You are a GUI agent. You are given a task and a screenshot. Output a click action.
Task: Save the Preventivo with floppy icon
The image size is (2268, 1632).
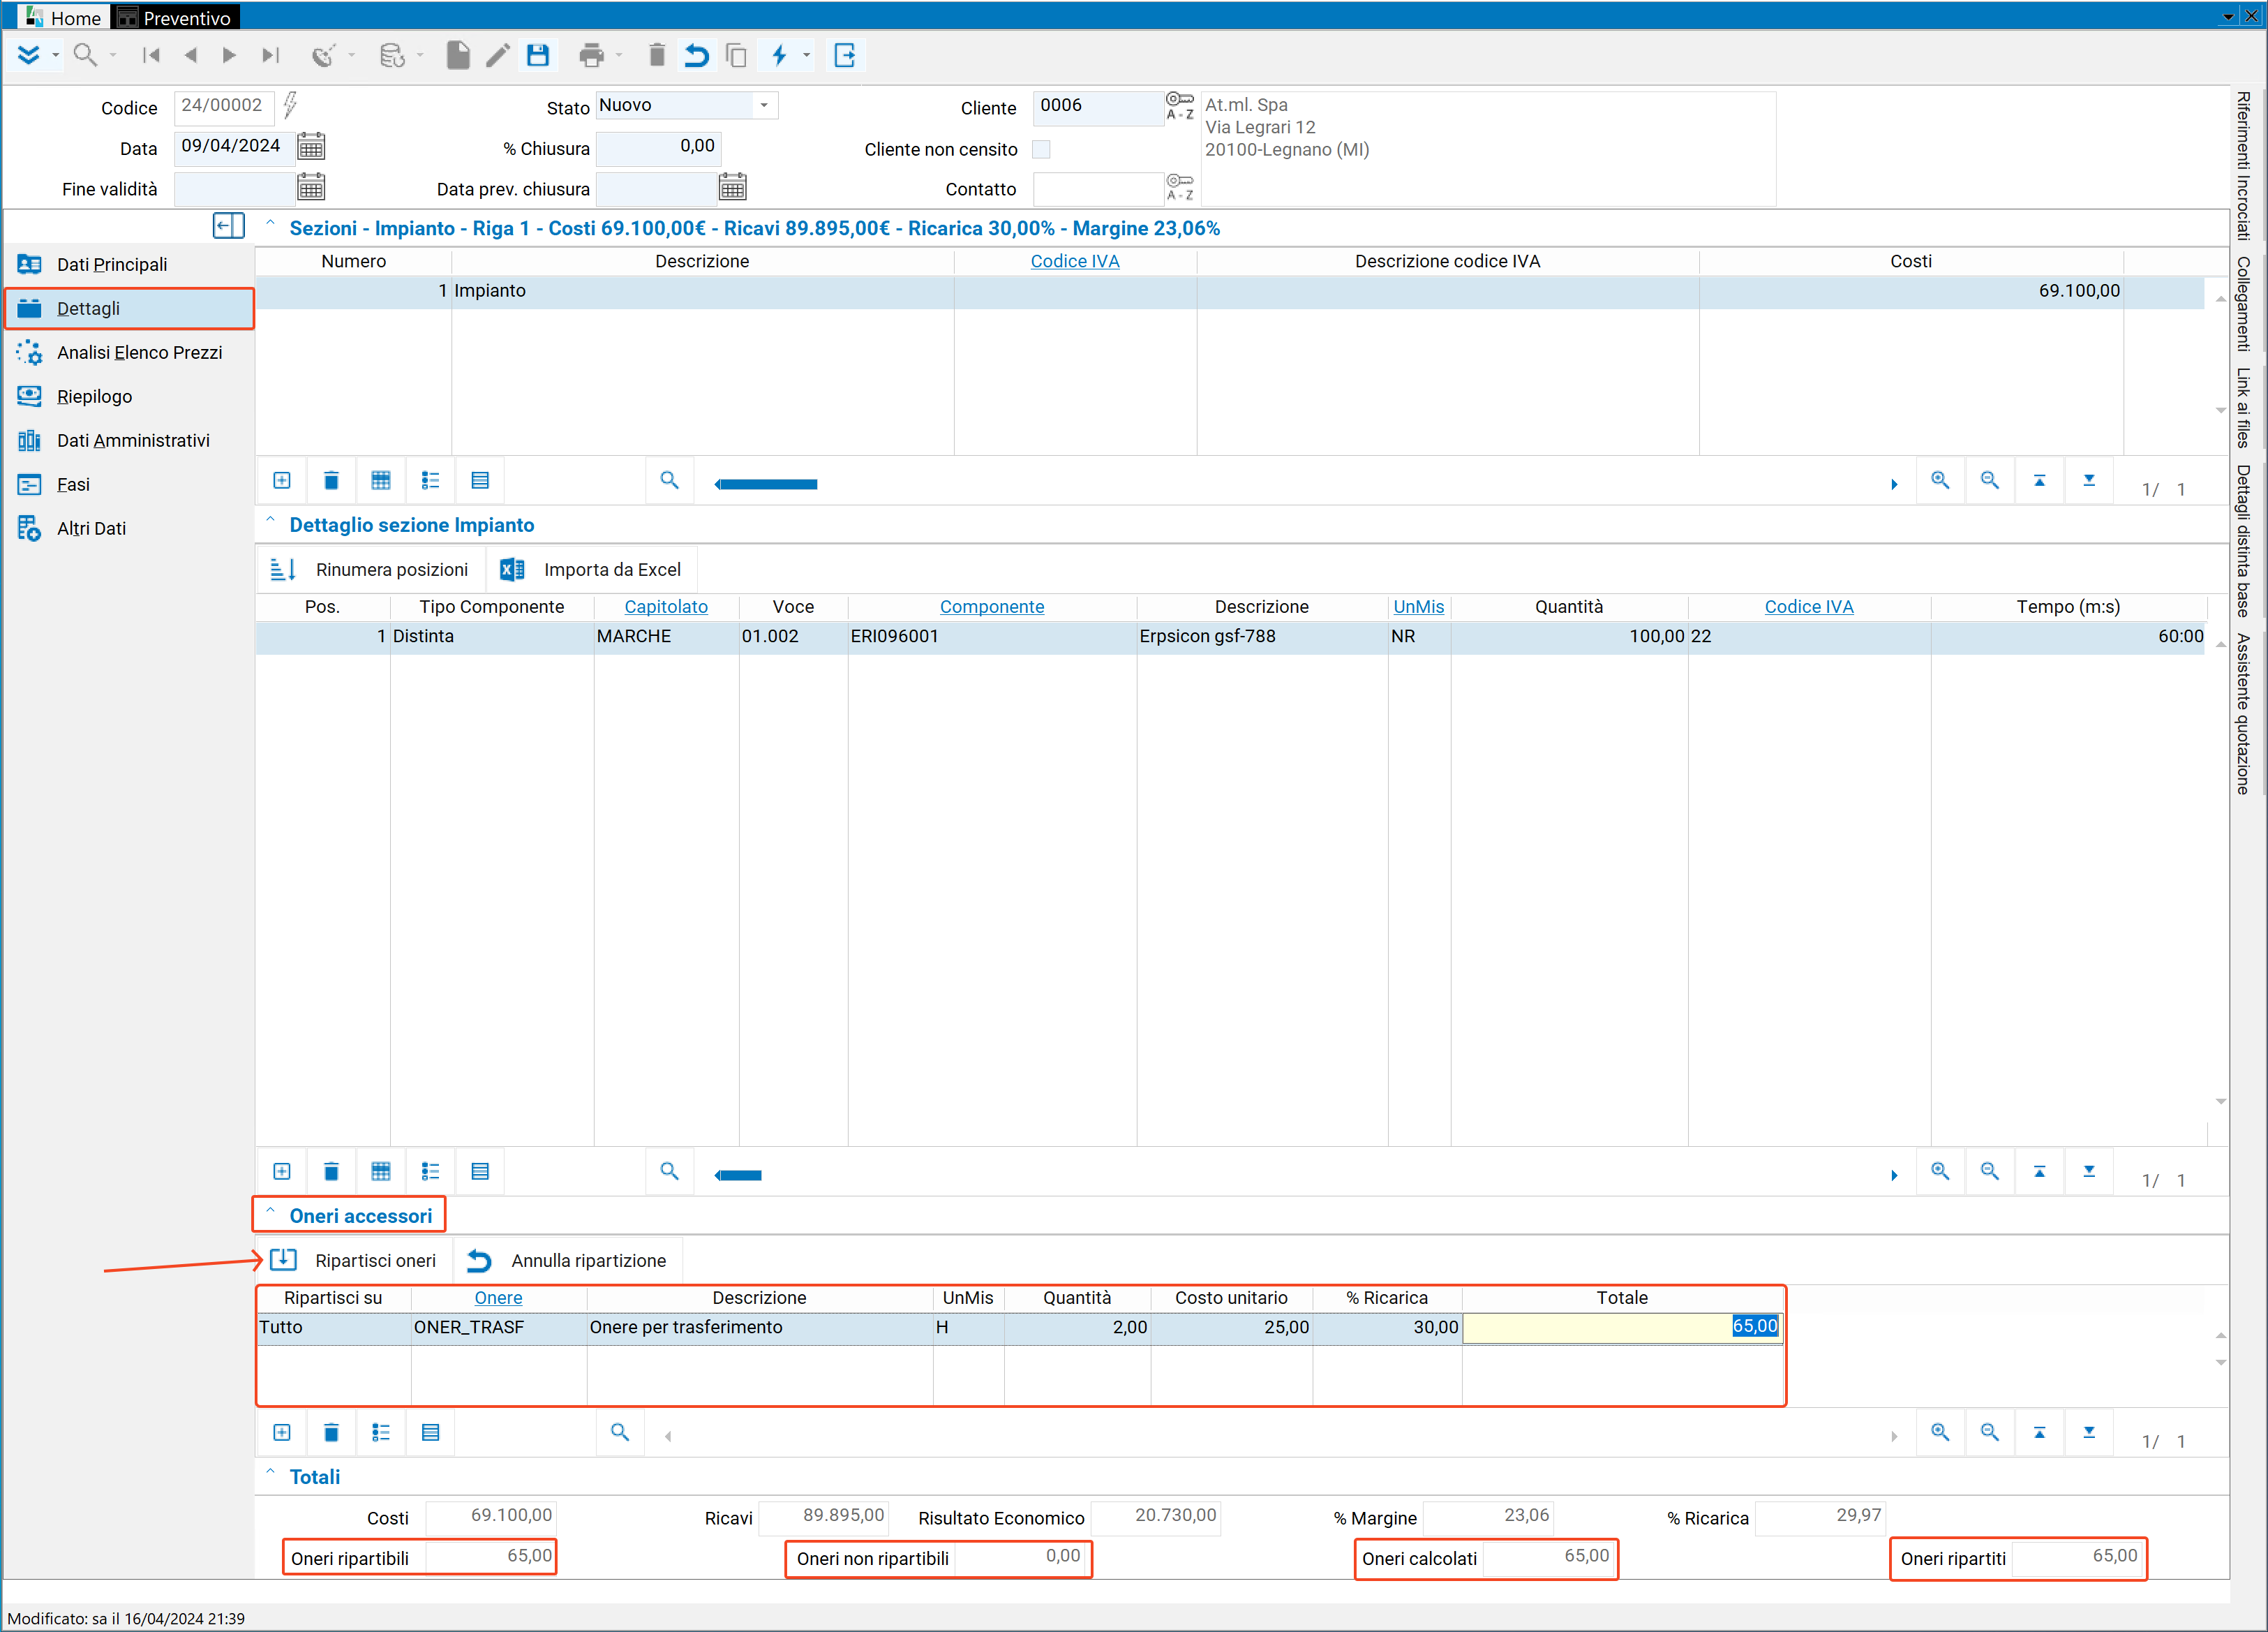point(538,55)
